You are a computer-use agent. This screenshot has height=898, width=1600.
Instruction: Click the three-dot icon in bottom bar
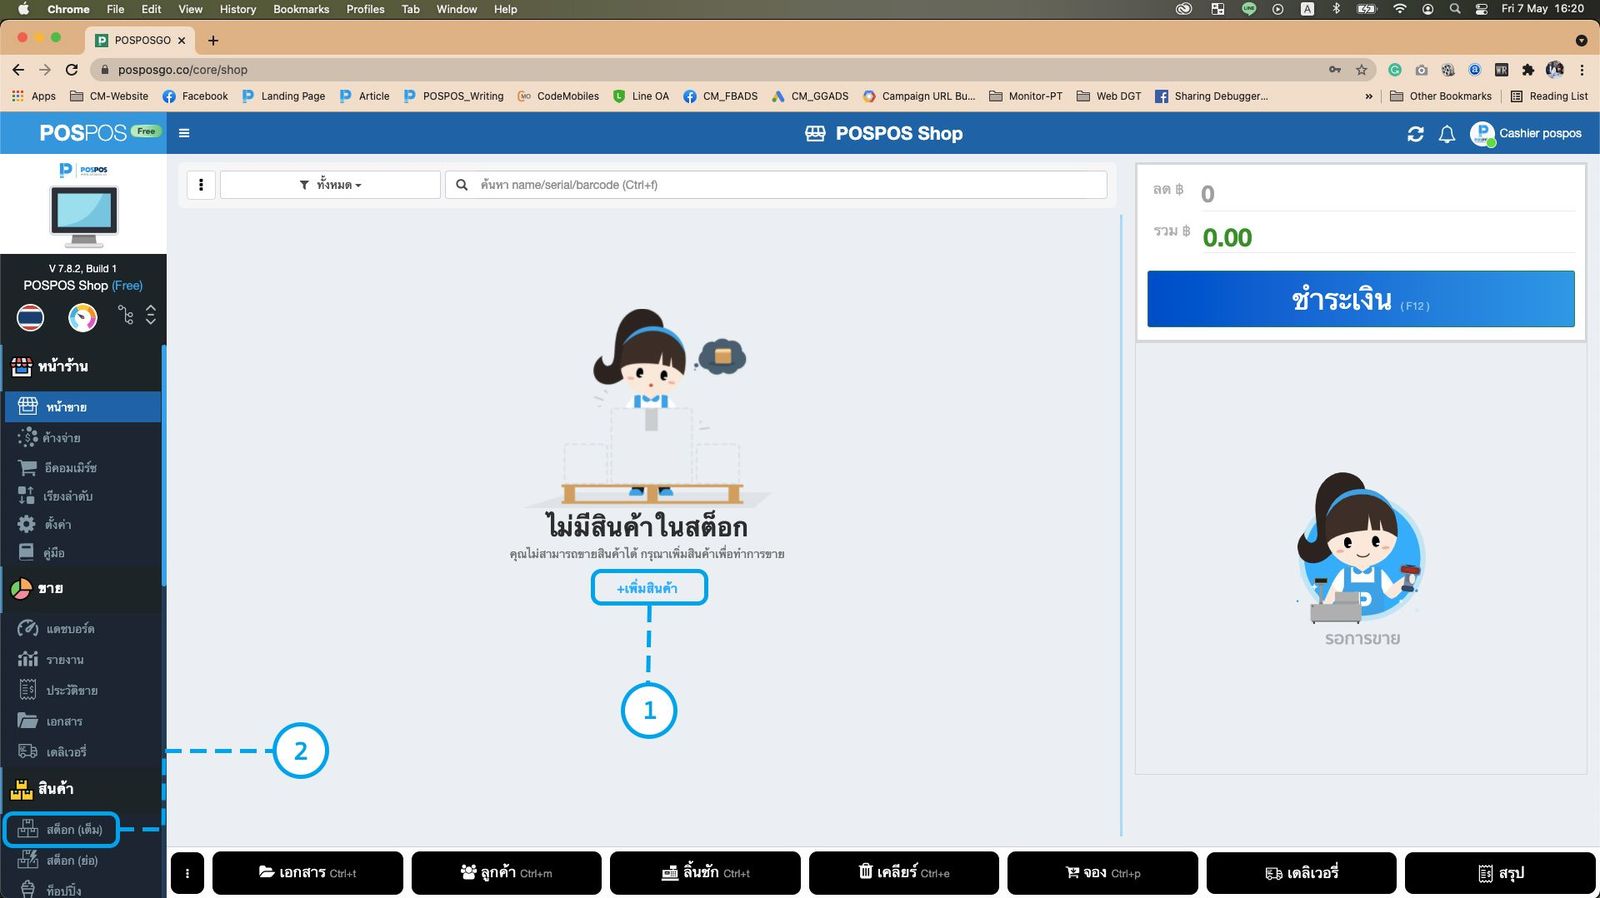click(x=187, y=873)
